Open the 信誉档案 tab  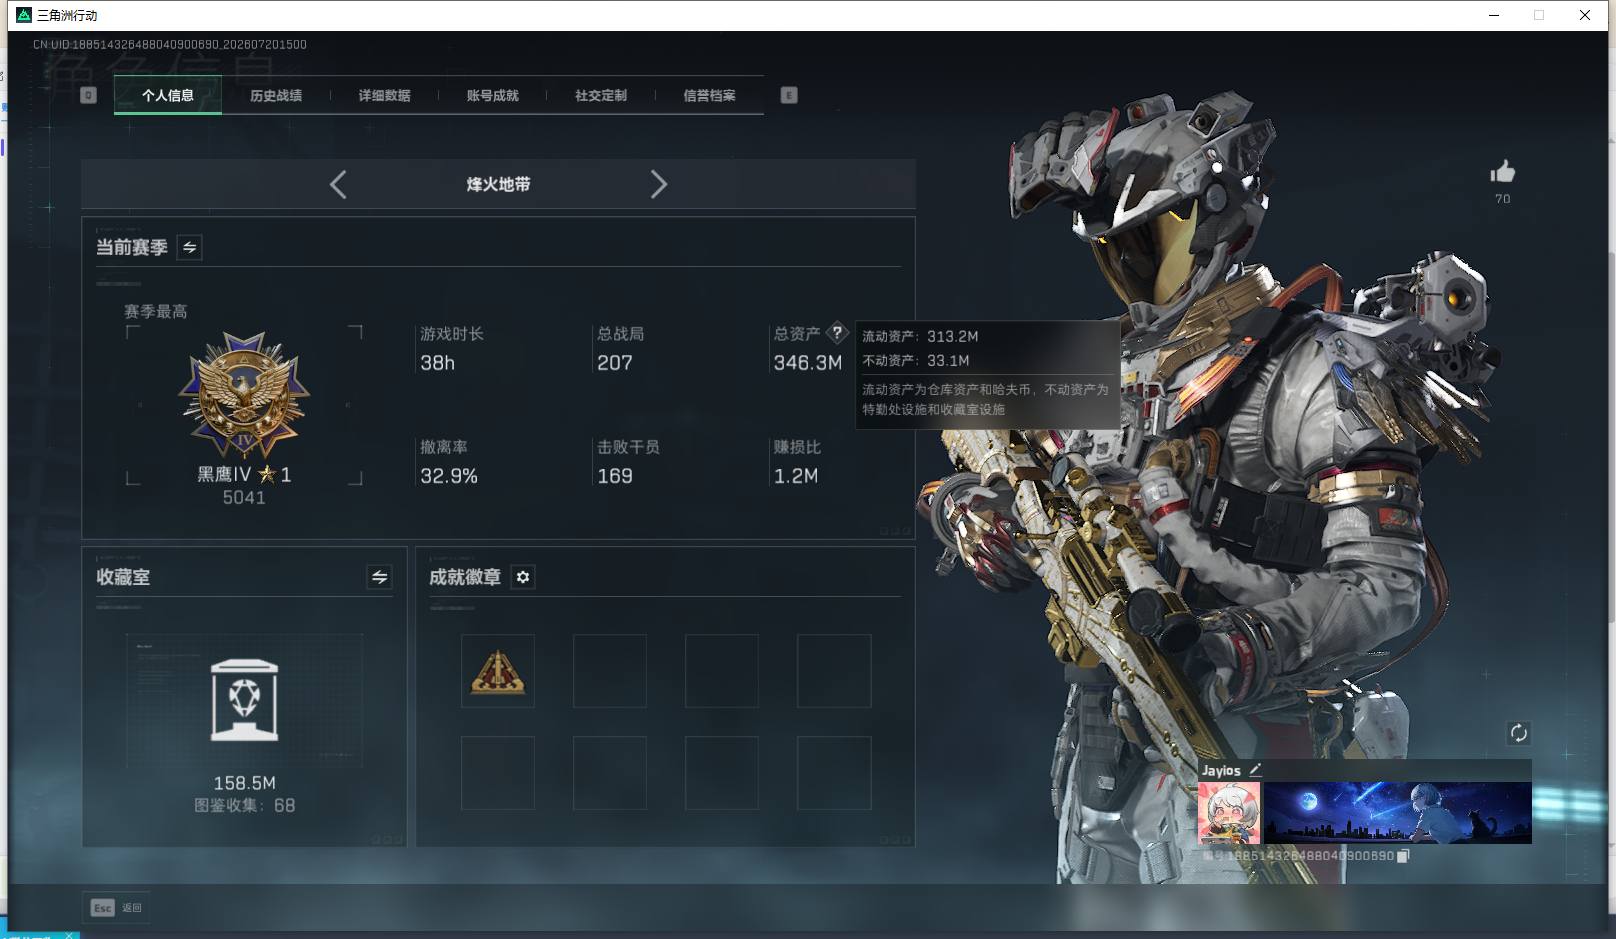tap(709, 95)
